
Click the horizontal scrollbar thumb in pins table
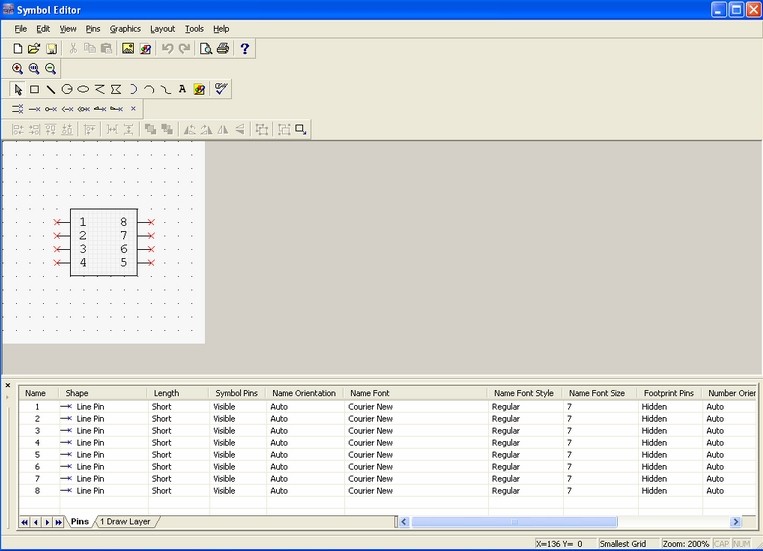(514, 522)
